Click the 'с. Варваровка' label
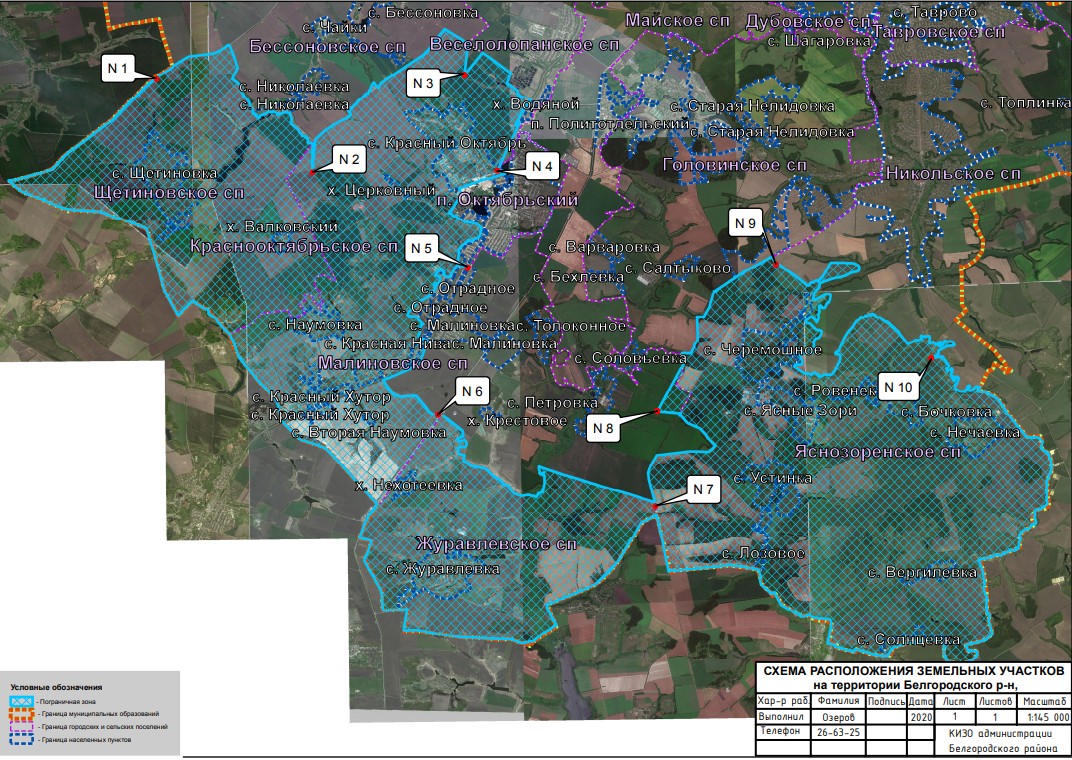This screenshot has height=760, width=1072. 604,247
